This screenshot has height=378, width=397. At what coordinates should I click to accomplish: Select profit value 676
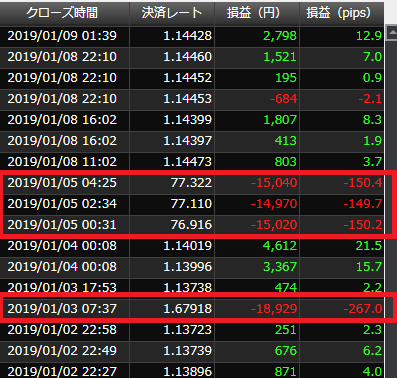point(286,350)
